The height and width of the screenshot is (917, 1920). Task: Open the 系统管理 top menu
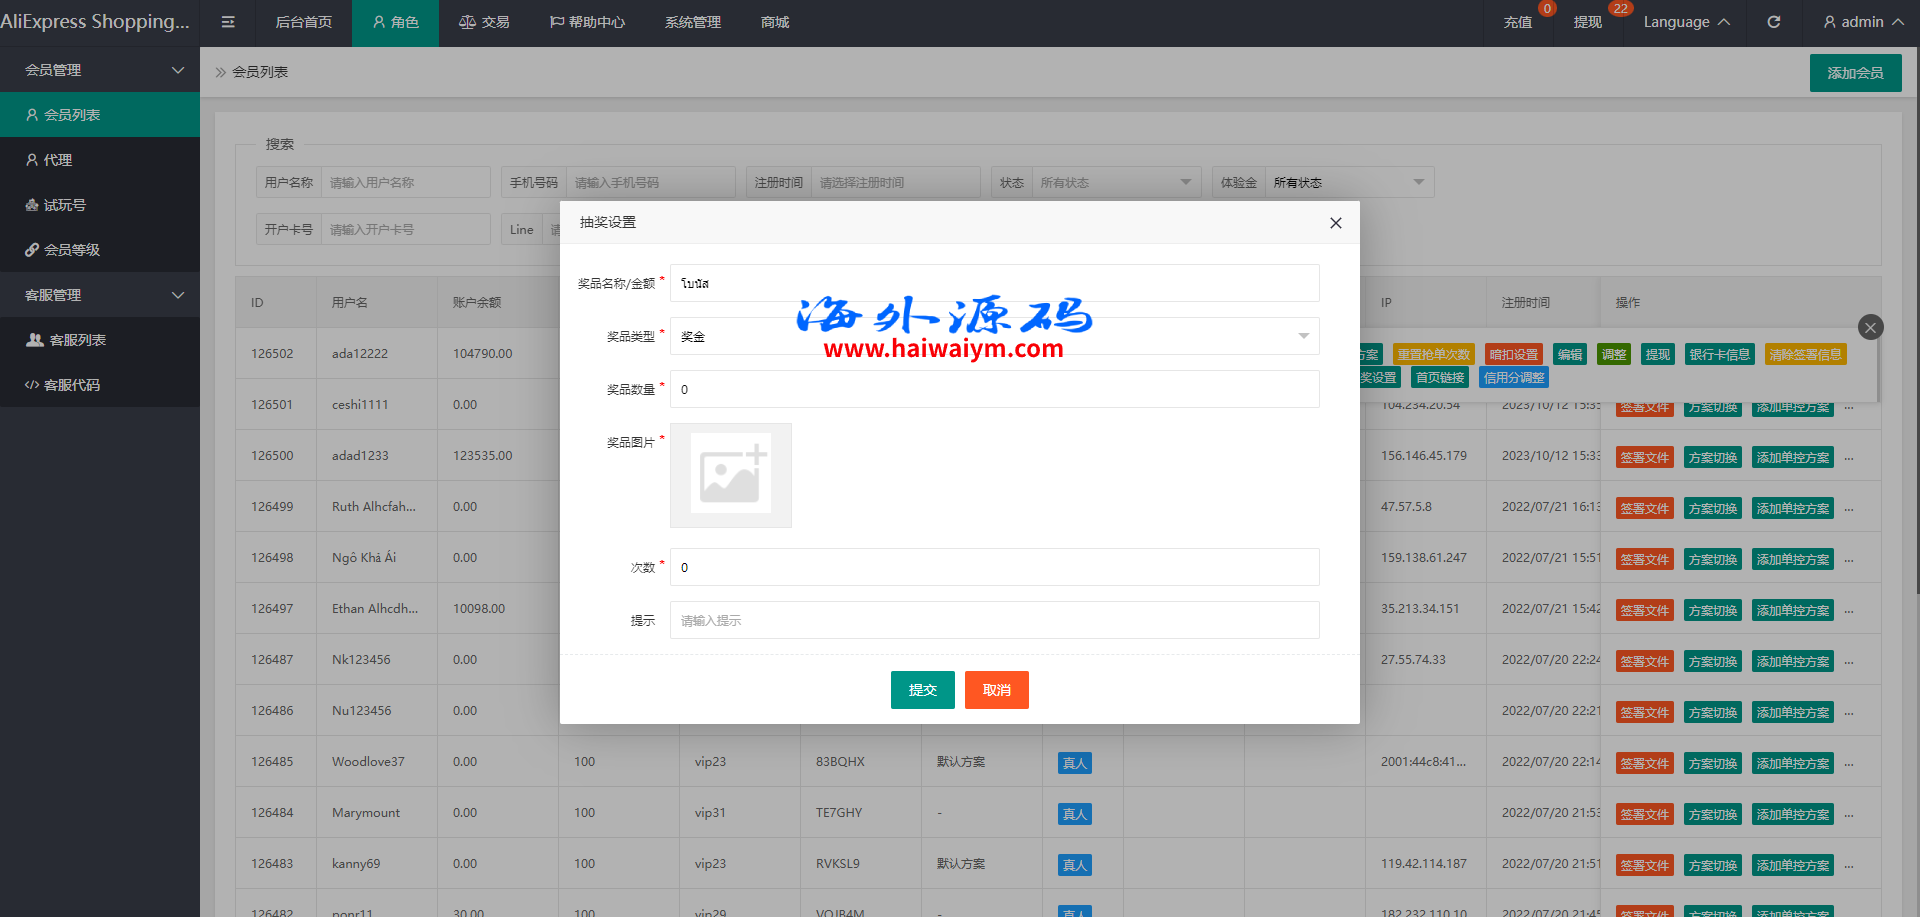(692, 22)
